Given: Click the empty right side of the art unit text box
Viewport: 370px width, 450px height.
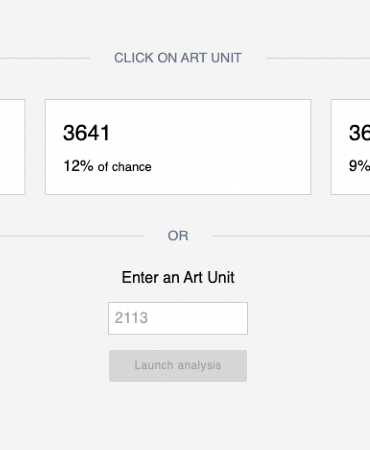Looking at the screenshot, I should [x=213, y=318].
